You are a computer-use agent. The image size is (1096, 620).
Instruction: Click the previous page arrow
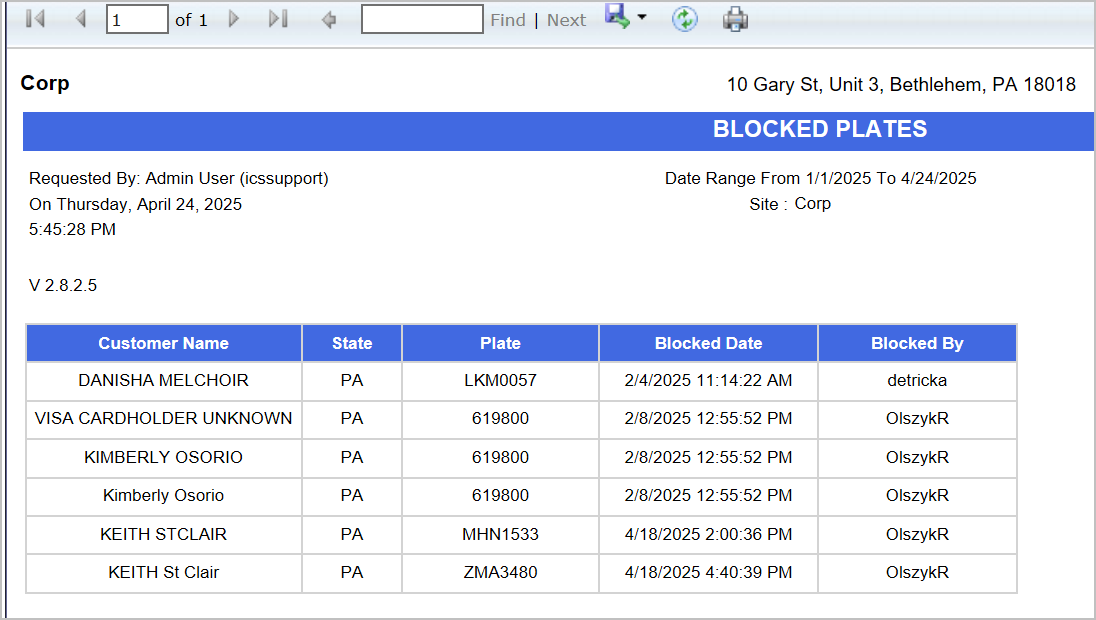81,19
